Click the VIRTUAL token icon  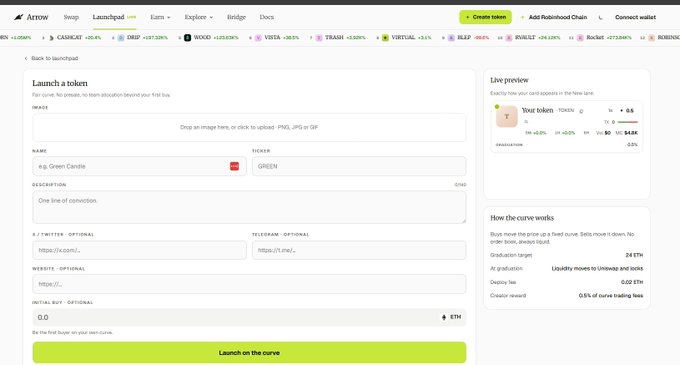385,38
